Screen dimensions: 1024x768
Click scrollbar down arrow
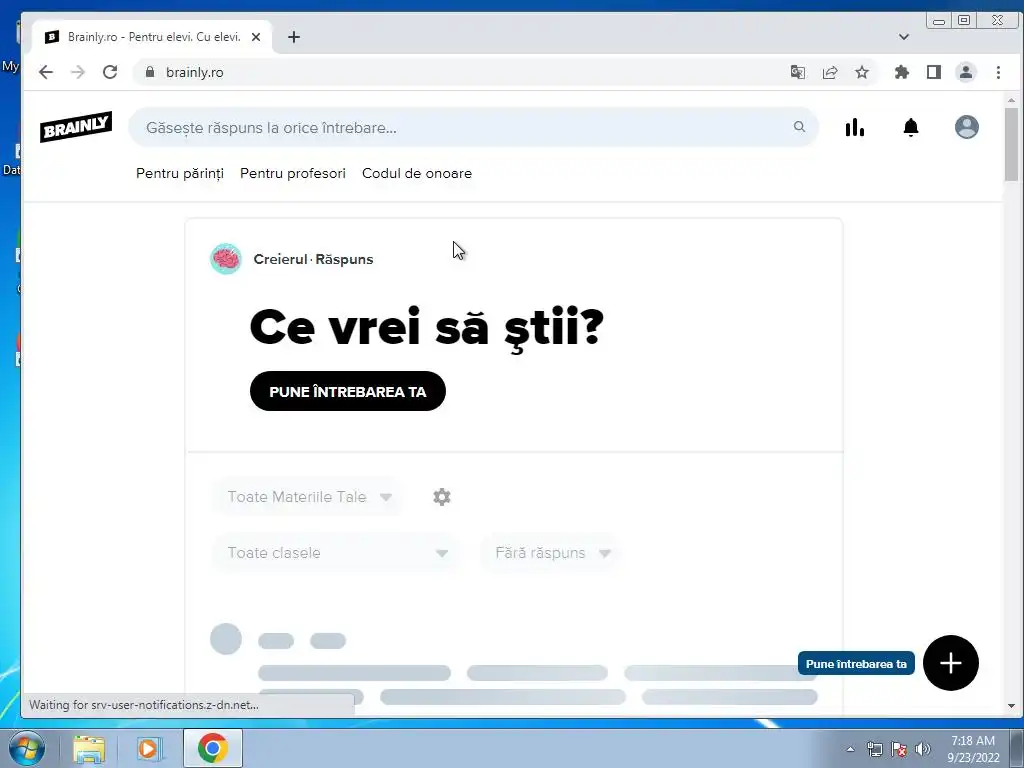click(1011, 706)
